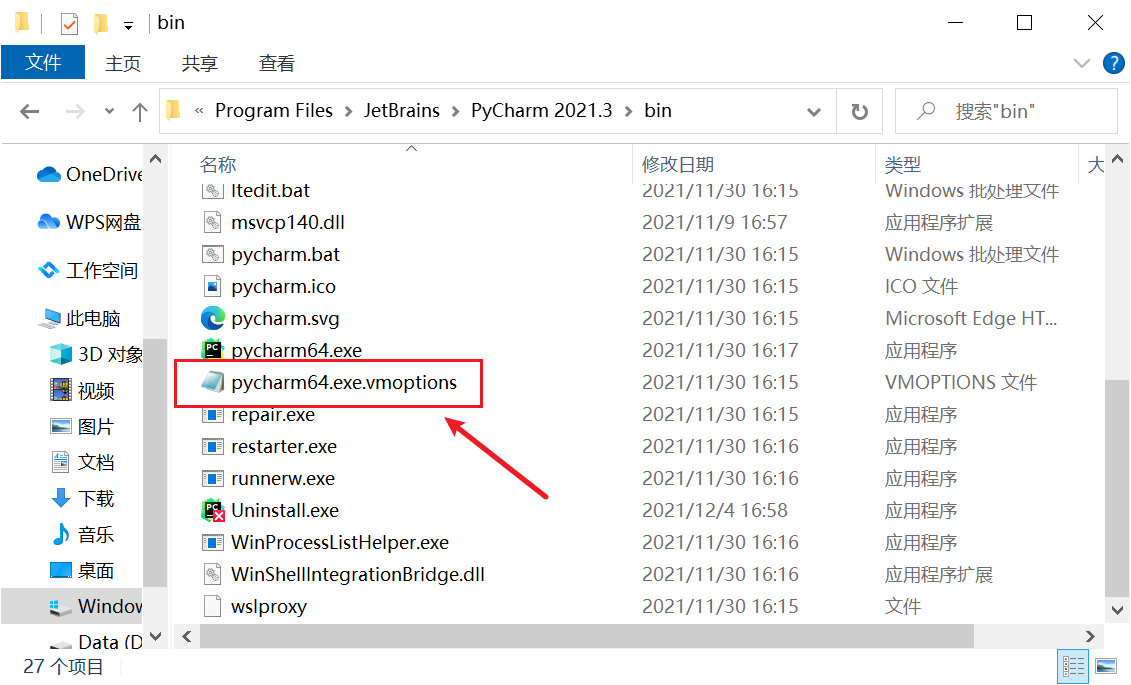Open address bar history dropdown
This screenshot has width=1131, height=685.
(x=814, y=112)
